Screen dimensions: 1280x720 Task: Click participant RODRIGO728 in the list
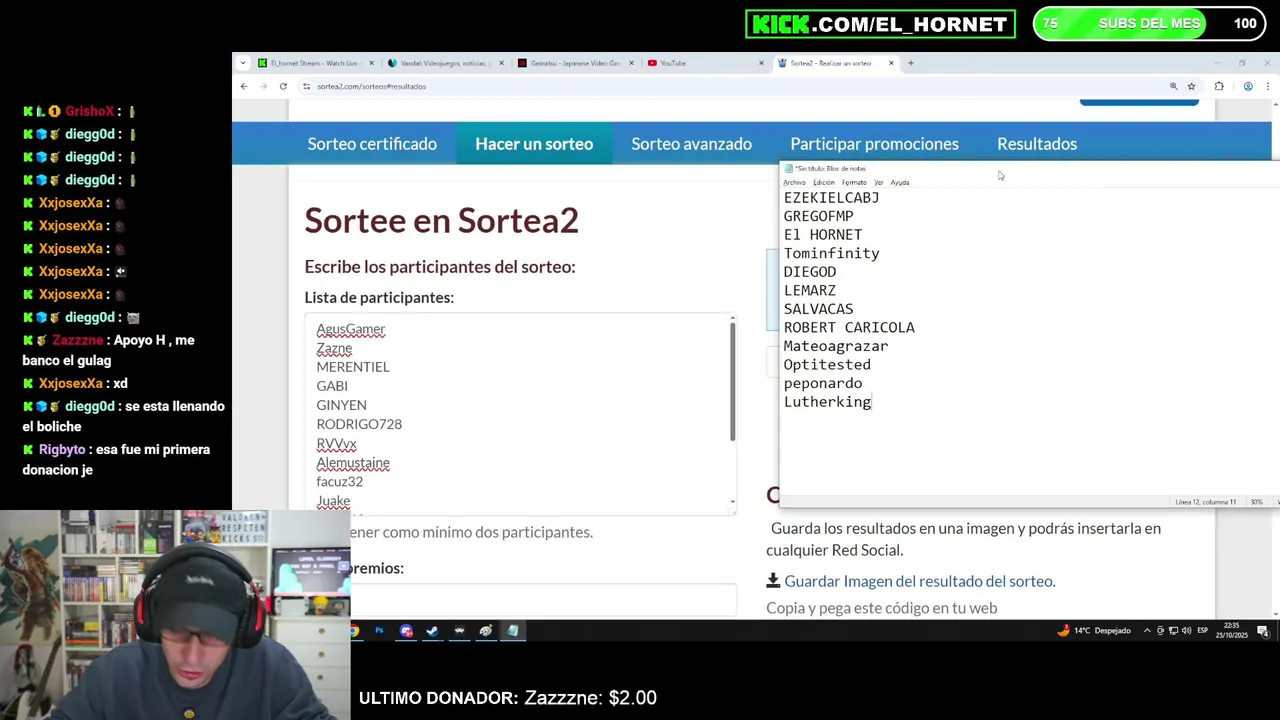click(x=359, y=424)
